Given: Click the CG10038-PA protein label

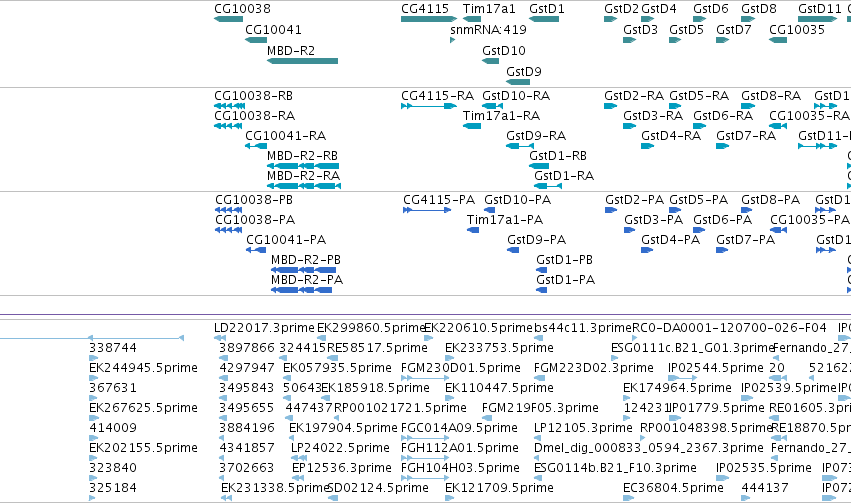Looking at the screenshot, I should click(255, 220).
